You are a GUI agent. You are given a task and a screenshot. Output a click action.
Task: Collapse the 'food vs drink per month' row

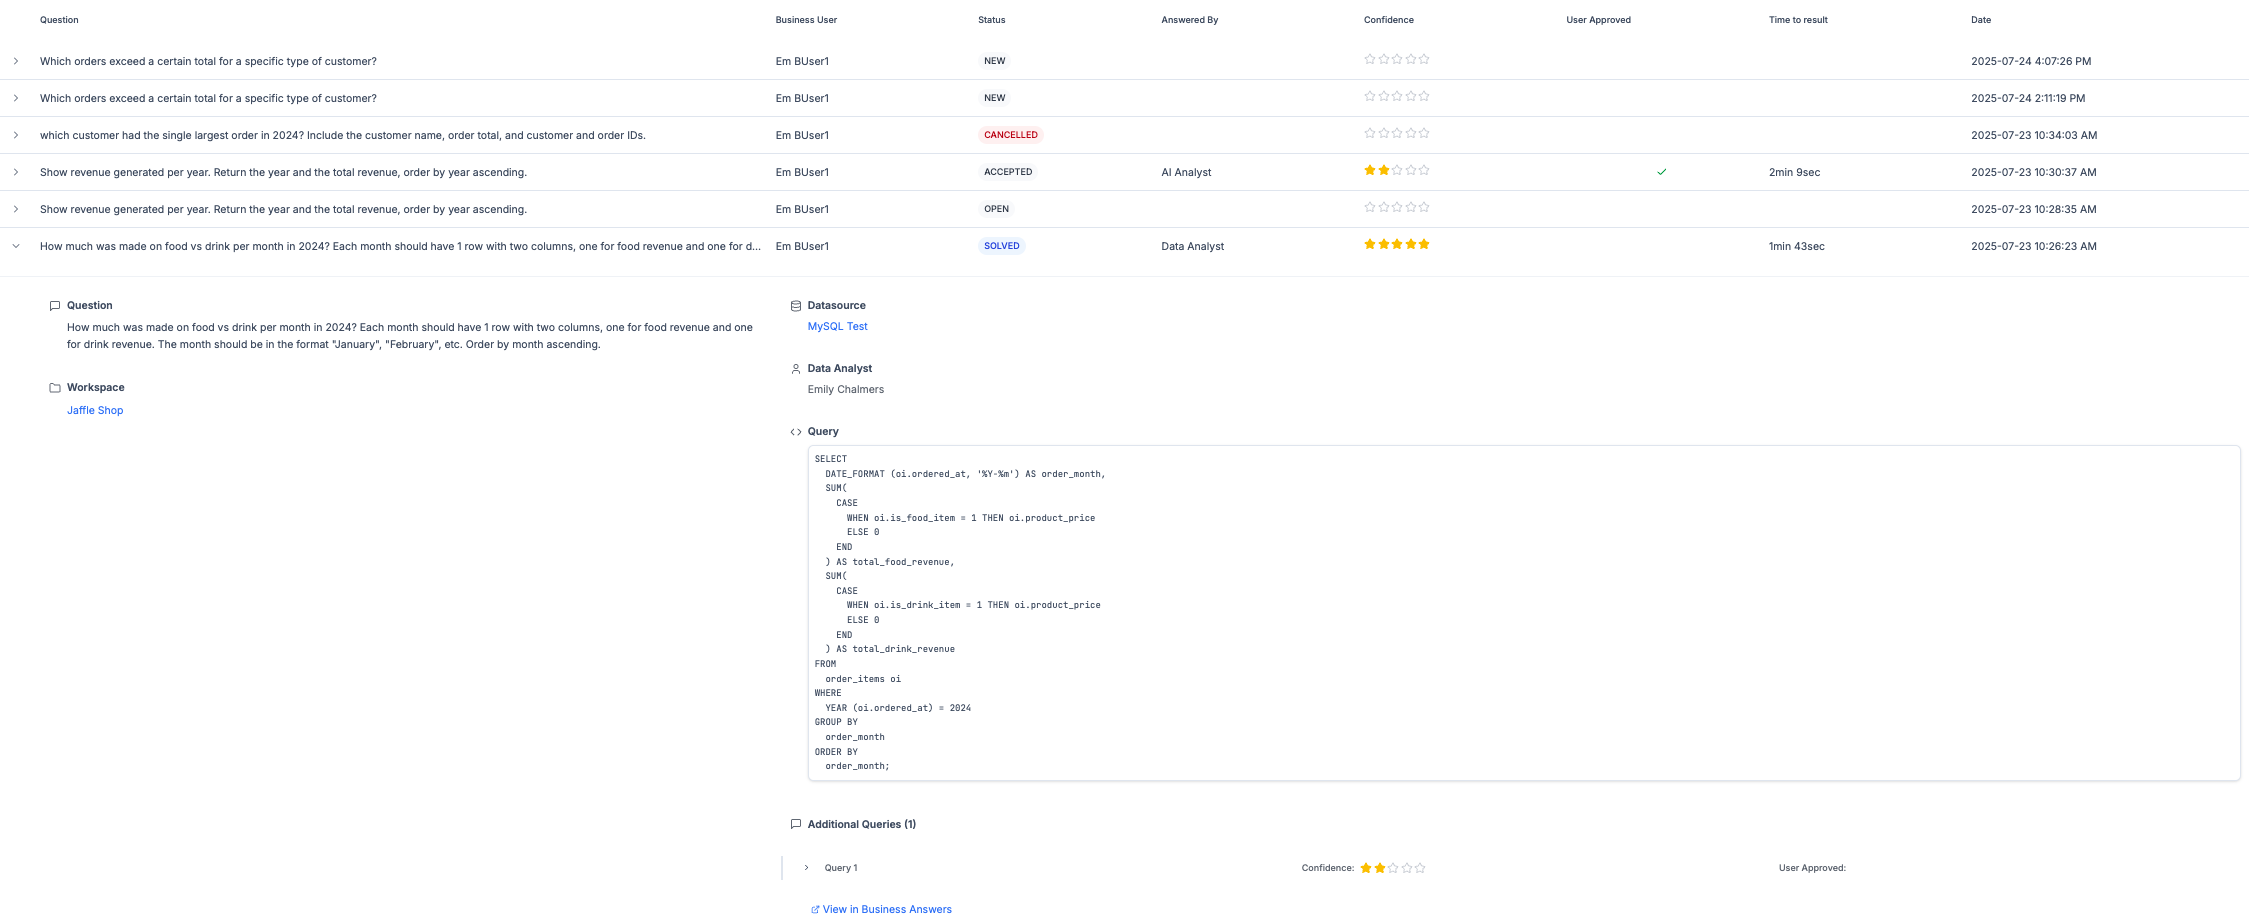pos(16,246)
